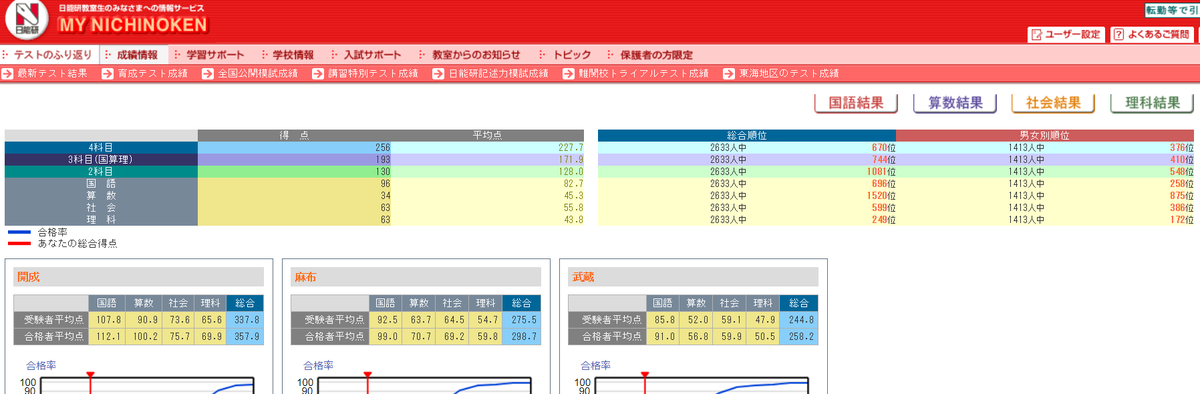Click the 4科目 row label
The image size is (1200, 394).
point(101,147)
